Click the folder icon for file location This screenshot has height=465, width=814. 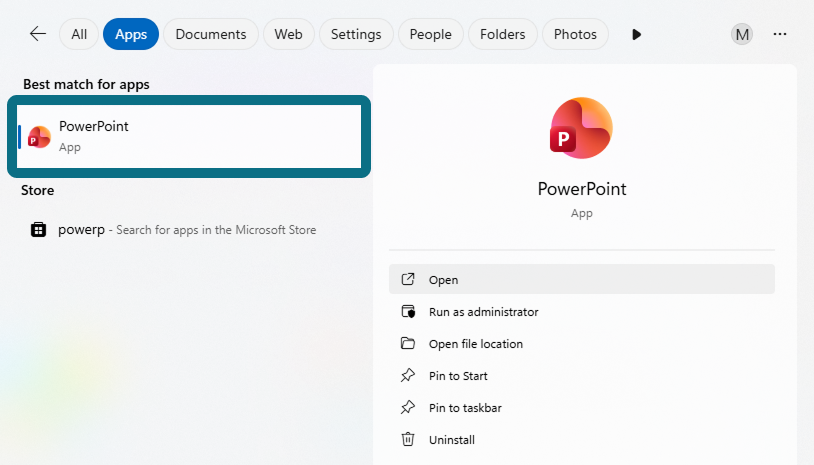tap(408, 344)
